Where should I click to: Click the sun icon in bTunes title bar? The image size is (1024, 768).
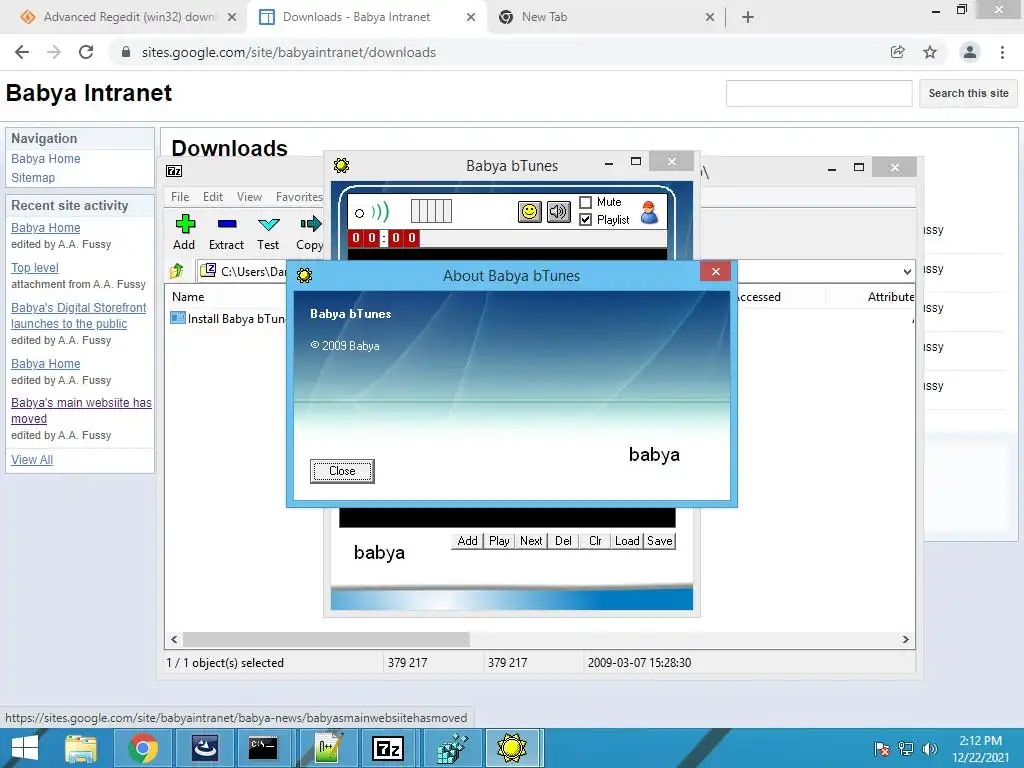(x=342, y=165)
